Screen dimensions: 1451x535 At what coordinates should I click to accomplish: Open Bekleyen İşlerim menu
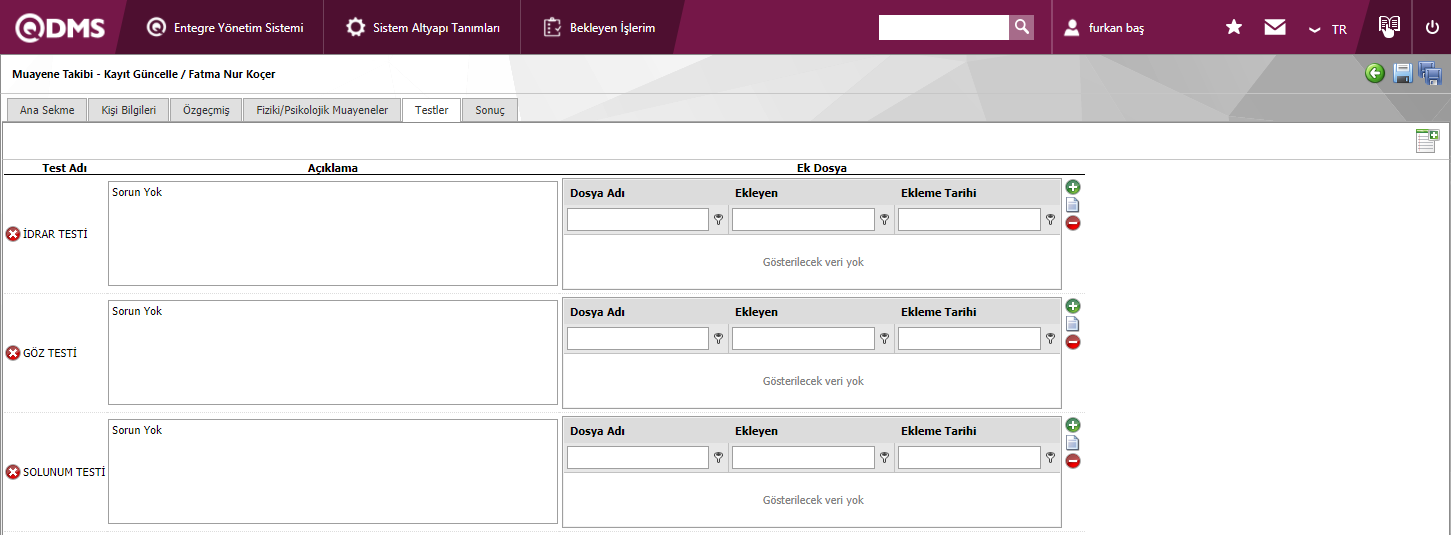point(600,28)
